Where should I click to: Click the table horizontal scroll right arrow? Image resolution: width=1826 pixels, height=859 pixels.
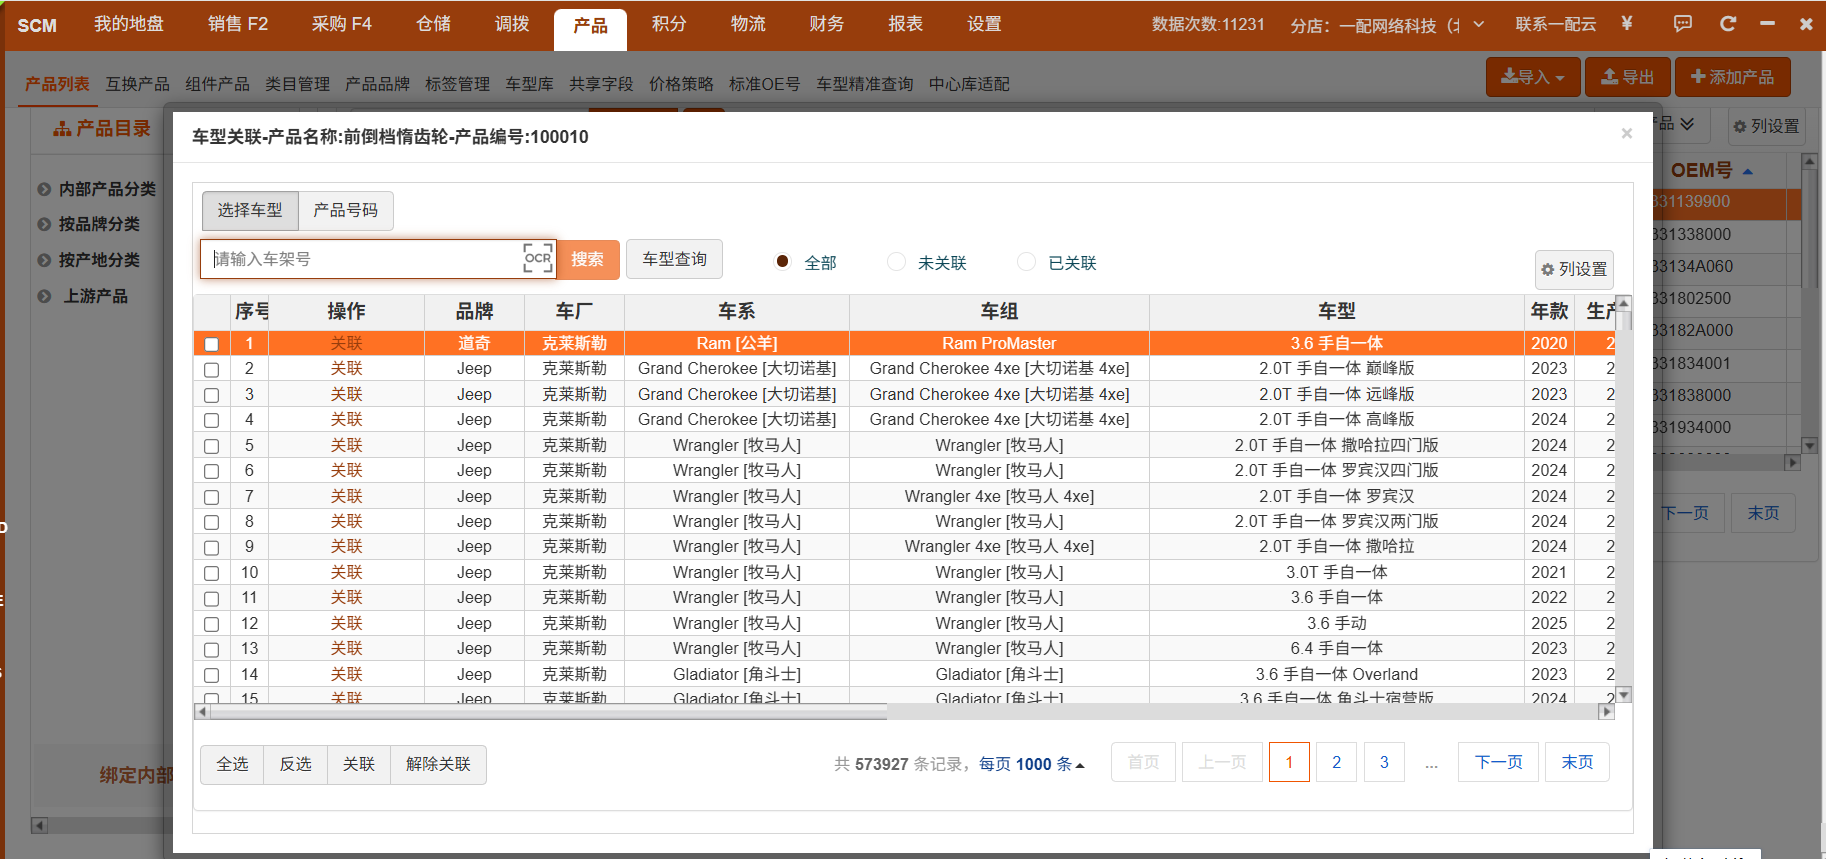click(1607, 712)
